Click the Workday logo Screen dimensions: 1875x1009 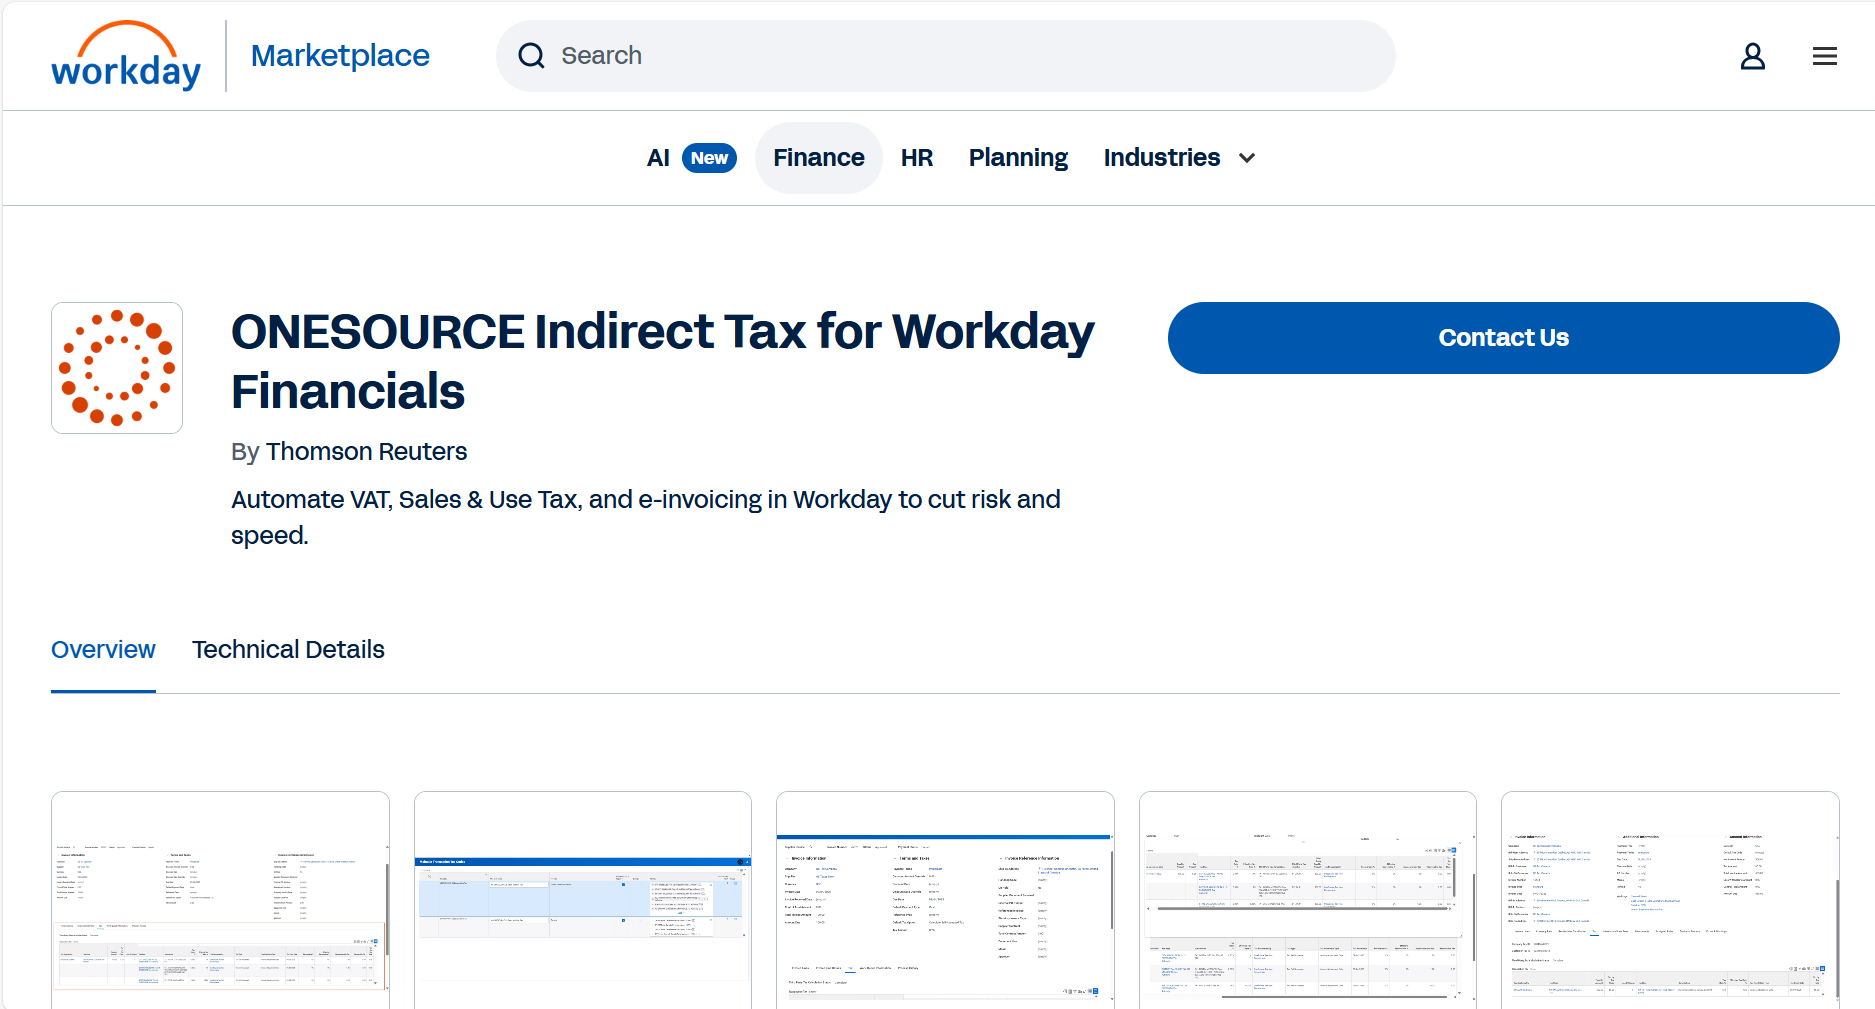coord(125,55)
